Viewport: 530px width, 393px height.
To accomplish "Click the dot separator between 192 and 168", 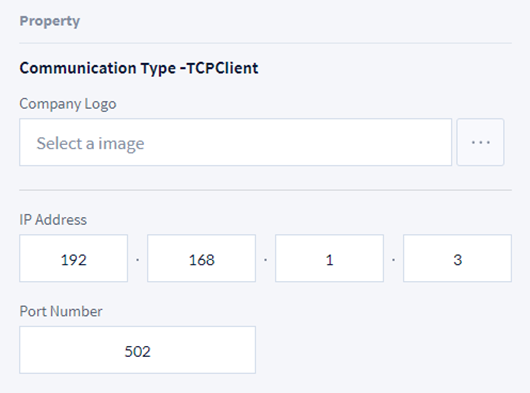I will click(138, 260).
